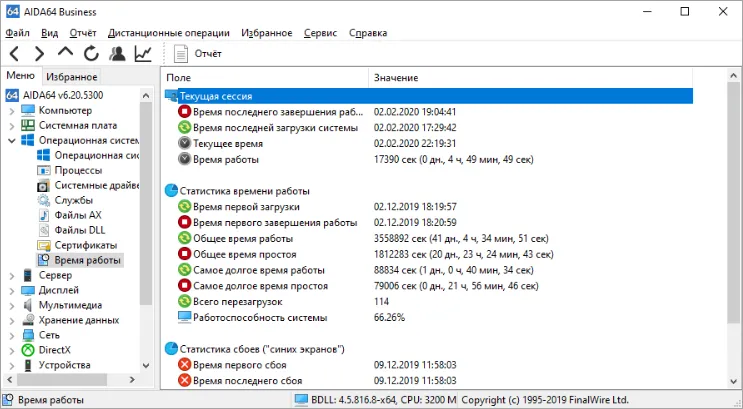Viewport: 743px width, 409px height.
Task: Select the Работоспособность системы row
Action: [428, 318]
